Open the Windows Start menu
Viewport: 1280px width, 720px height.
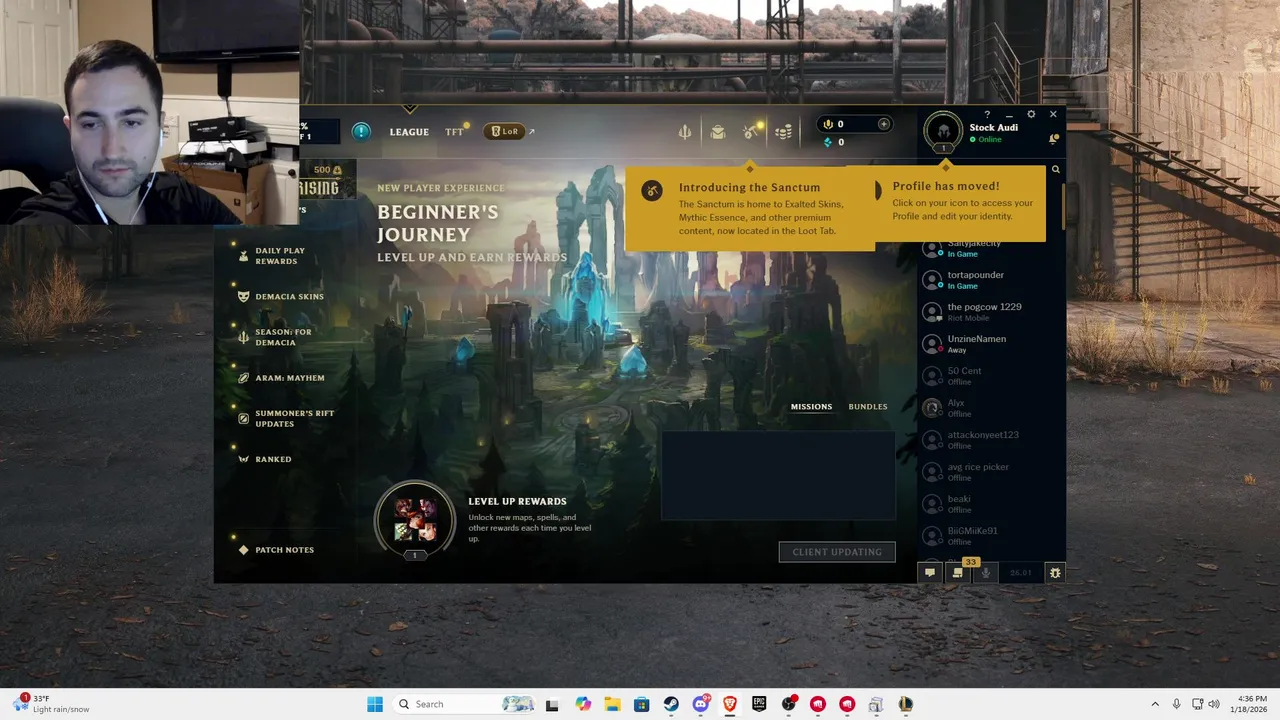375,704
